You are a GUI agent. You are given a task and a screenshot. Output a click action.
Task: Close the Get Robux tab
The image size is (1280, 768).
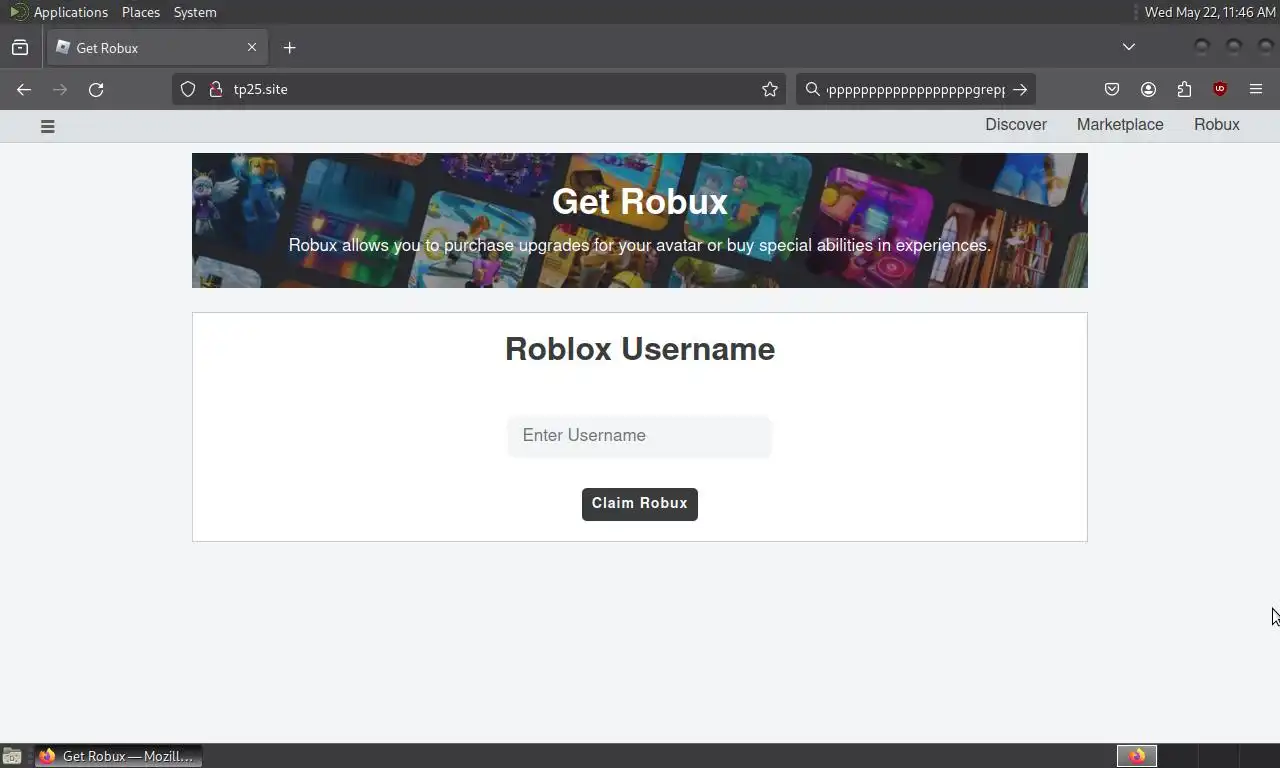(x=252, y=47)
